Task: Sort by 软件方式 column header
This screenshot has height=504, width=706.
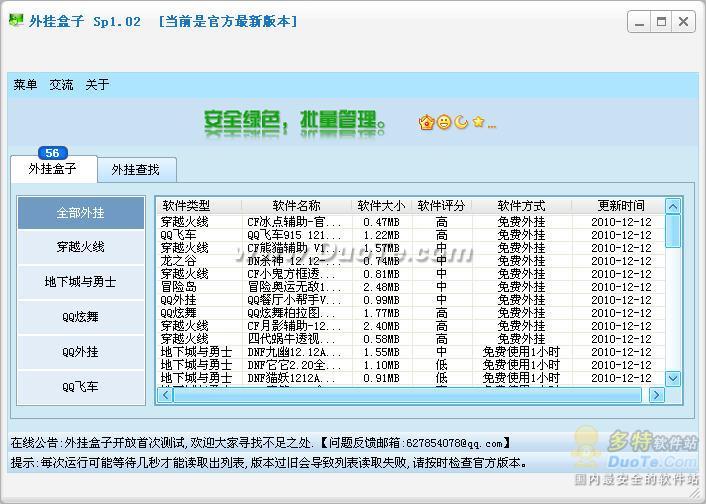Action: tap(521, 206)
